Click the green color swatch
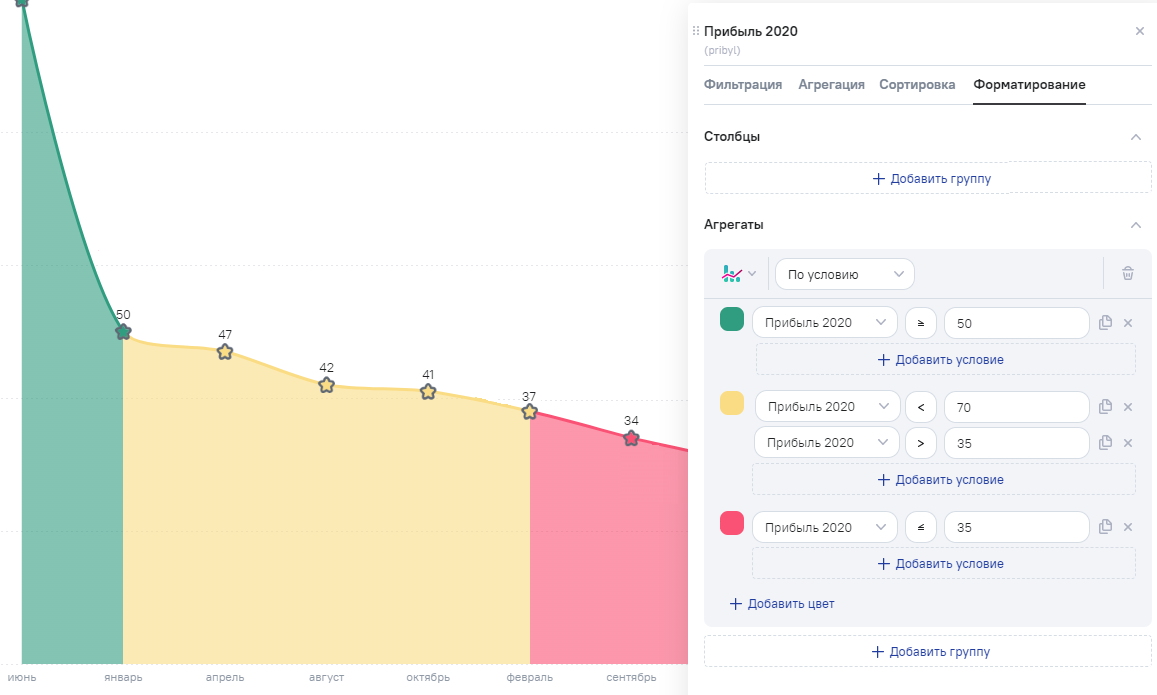 click(732, 320)
